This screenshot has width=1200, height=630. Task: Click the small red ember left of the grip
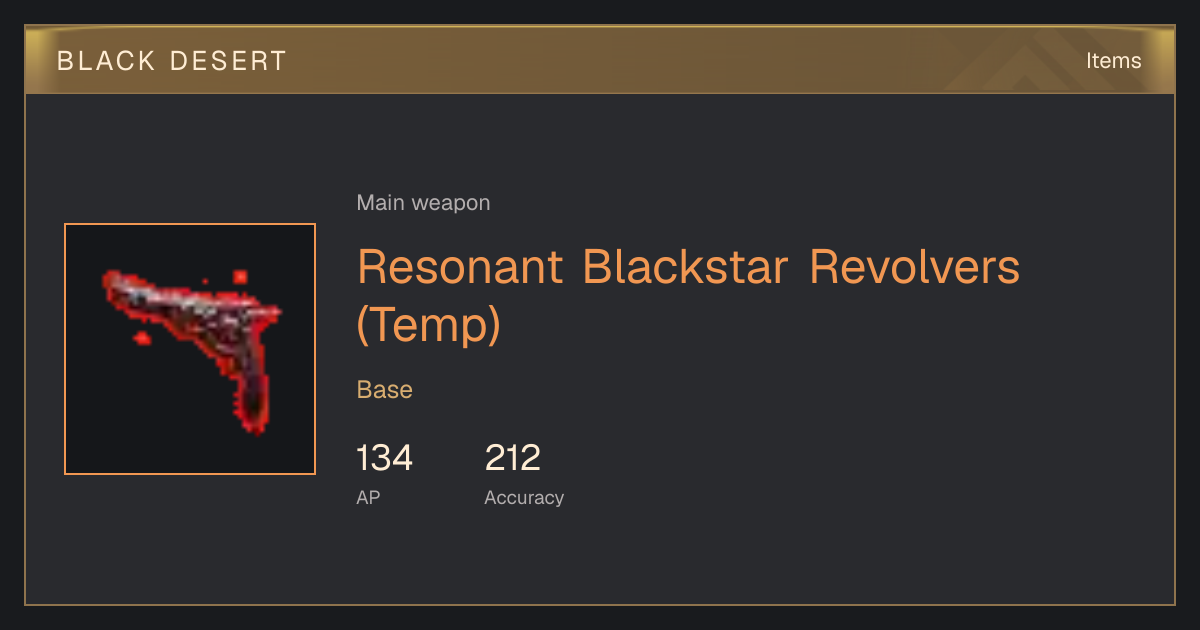click(142, 339)
